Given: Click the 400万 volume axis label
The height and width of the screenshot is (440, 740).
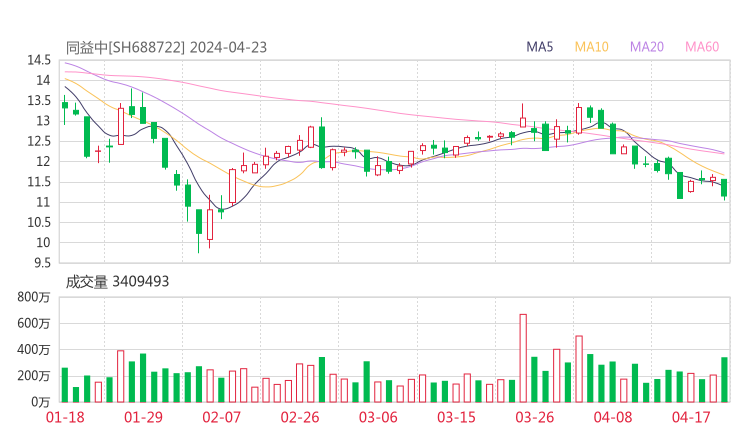Looking at the screenshot, I should (34, 350).
